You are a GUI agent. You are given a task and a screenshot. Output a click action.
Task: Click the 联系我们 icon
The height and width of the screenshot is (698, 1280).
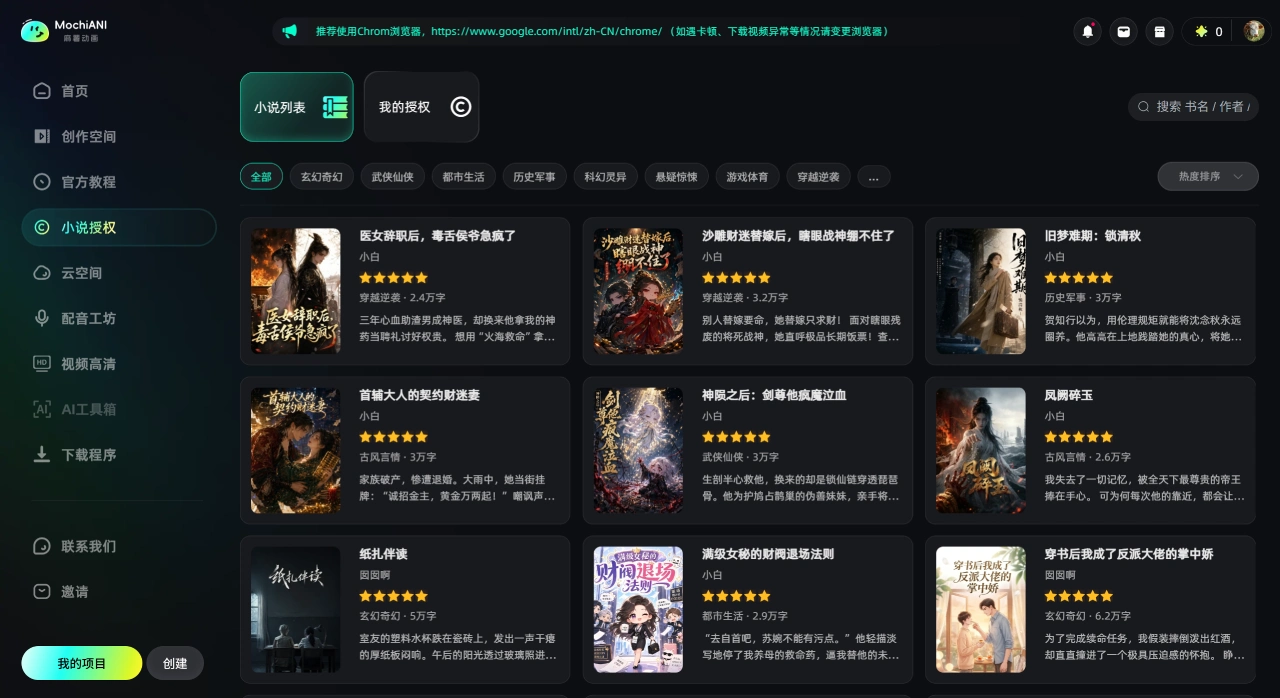(x=42, y=546)
